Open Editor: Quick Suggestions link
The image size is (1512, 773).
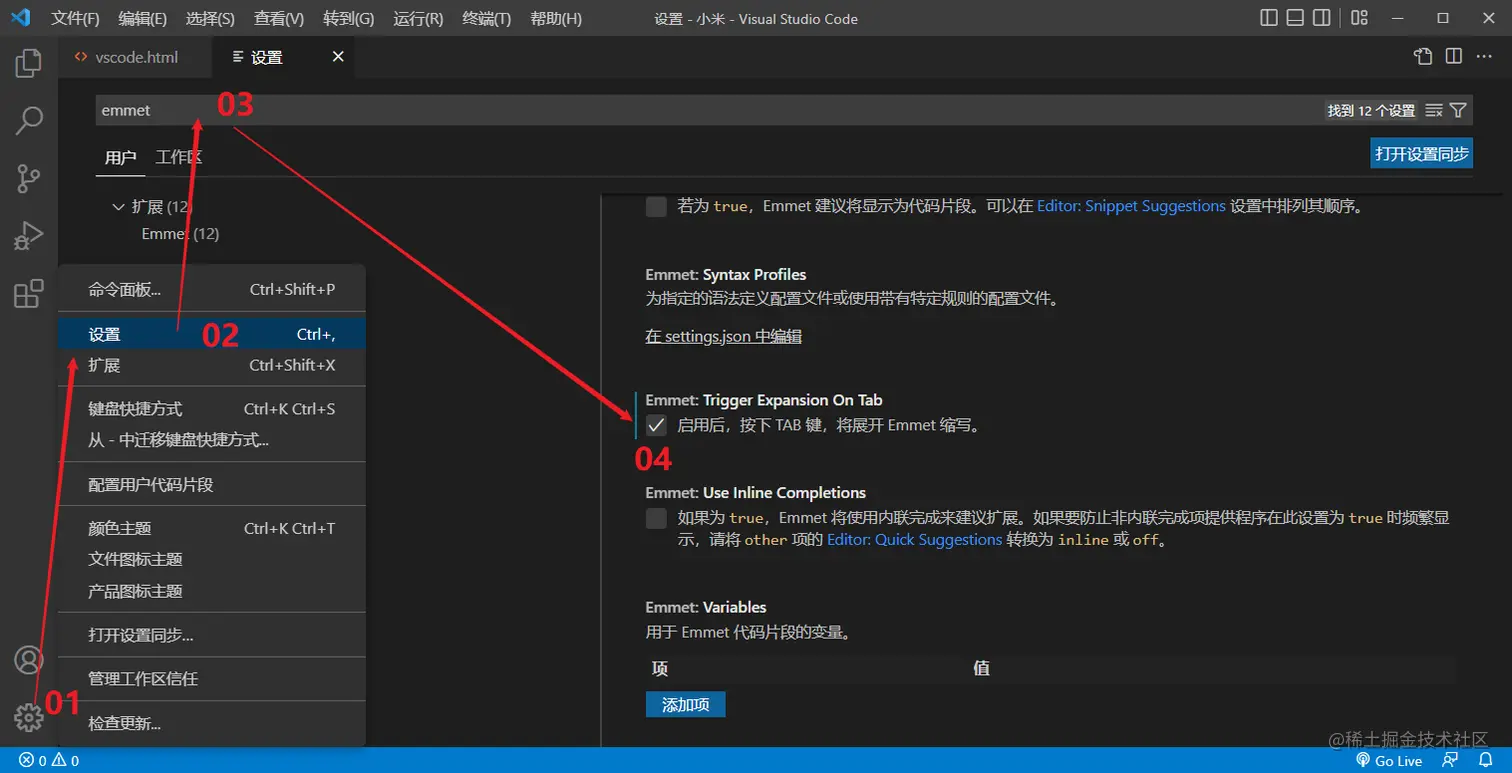(x=914, y=540)
